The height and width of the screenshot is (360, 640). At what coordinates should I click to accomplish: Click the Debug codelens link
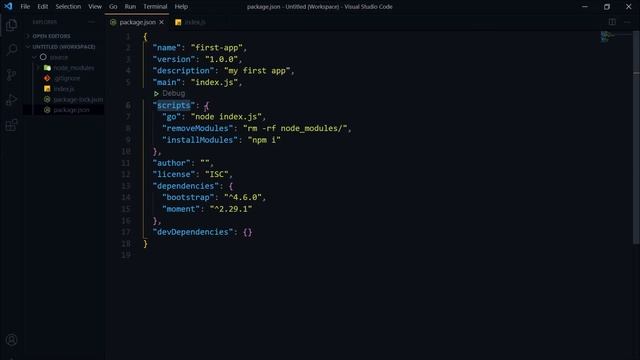[x=173, y=93]
